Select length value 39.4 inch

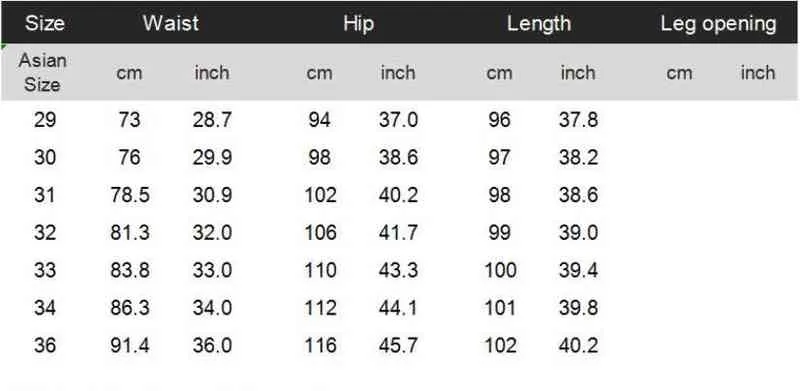(579, 270)
